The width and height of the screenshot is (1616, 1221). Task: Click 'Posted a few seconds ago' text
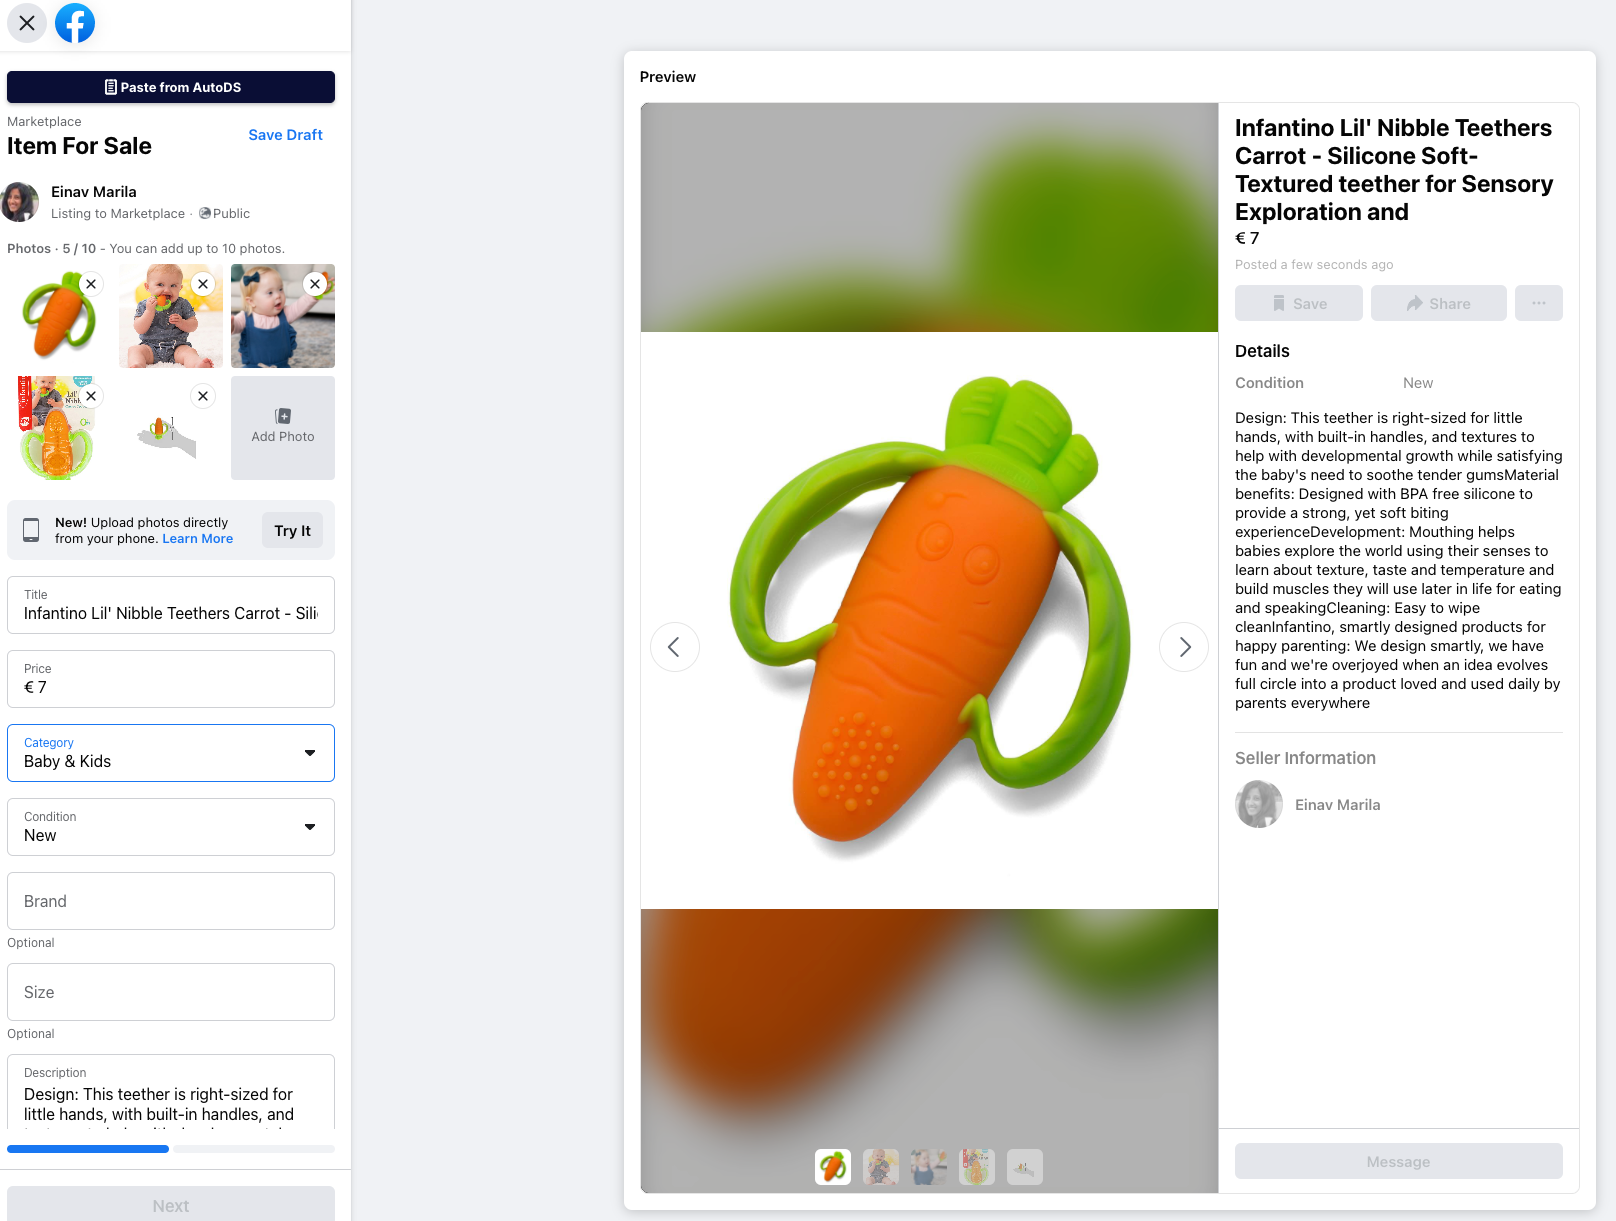tap(1314, 265)
